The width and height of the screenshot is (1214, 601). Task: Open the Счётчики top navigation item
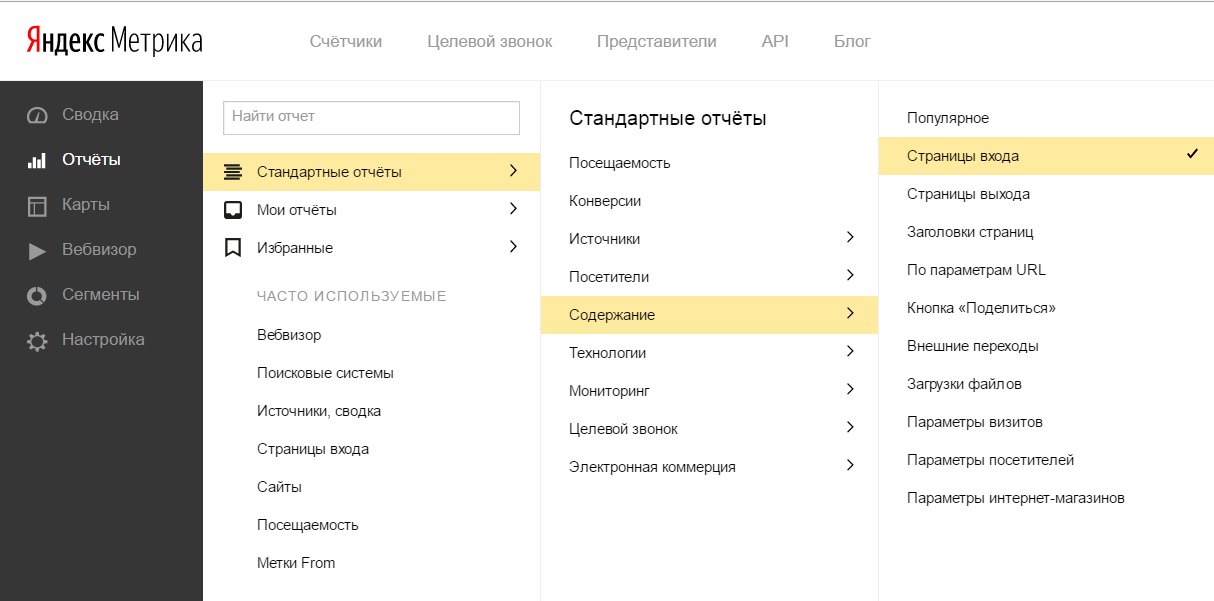(345, 41)
